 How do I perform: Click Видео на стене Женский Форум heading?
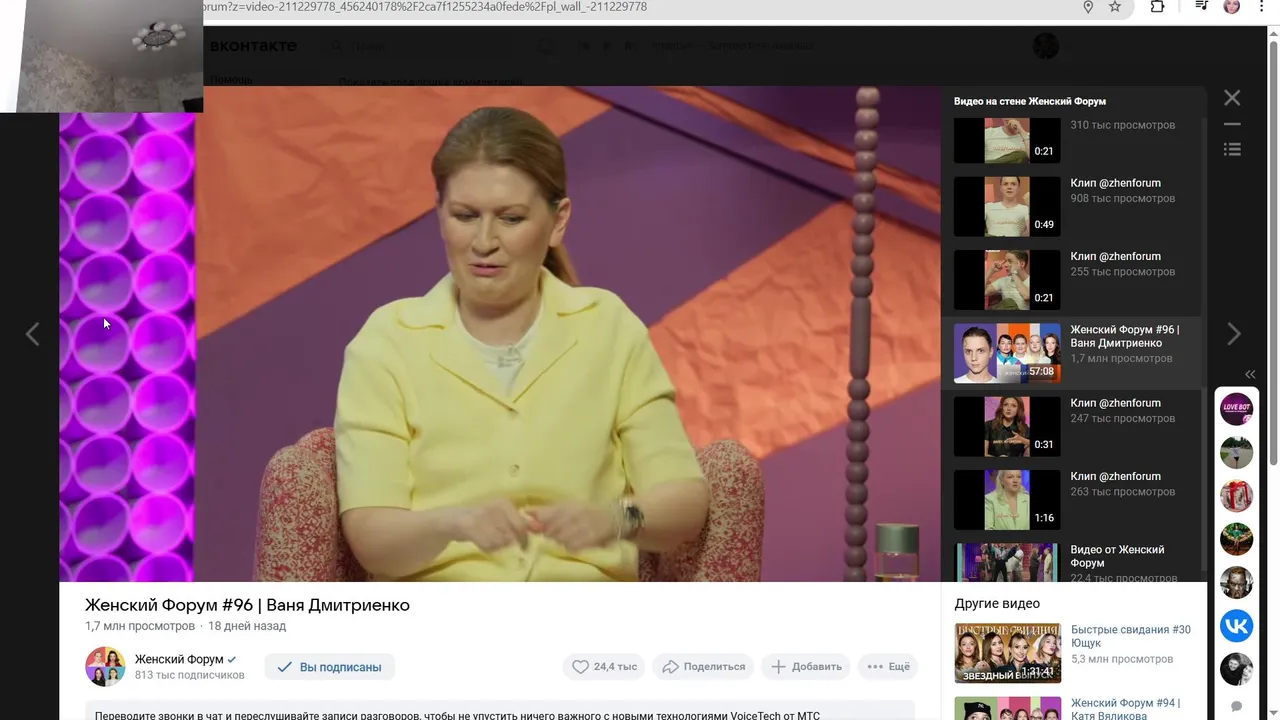(1029, 101)
